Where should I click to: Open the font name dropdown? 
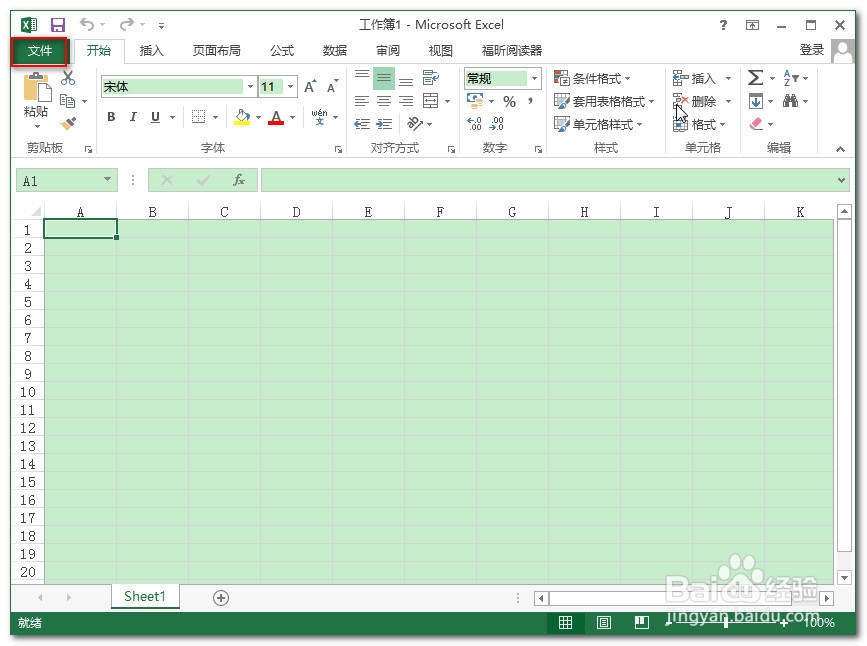pos(250,86)
